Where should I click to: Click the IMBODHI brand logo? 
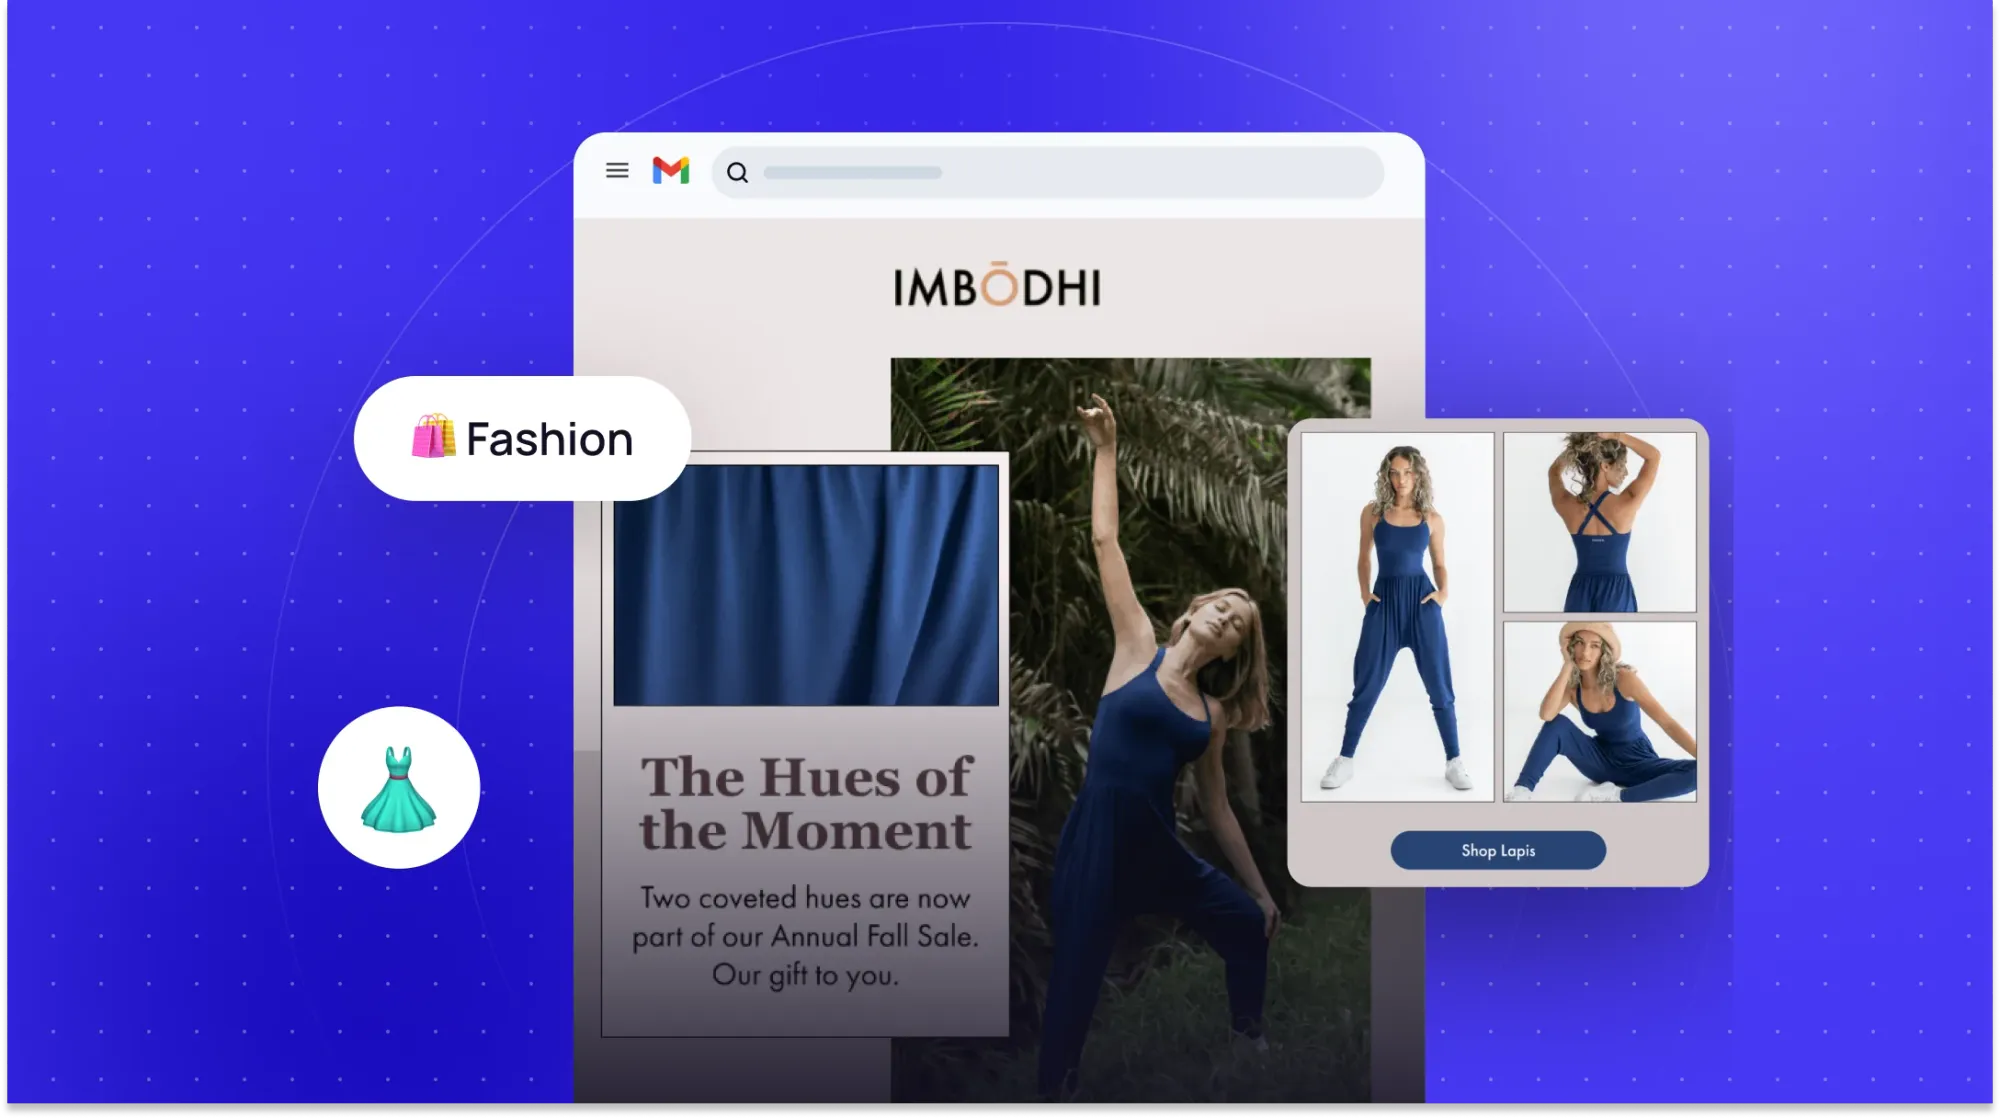(x=998, y=287)
